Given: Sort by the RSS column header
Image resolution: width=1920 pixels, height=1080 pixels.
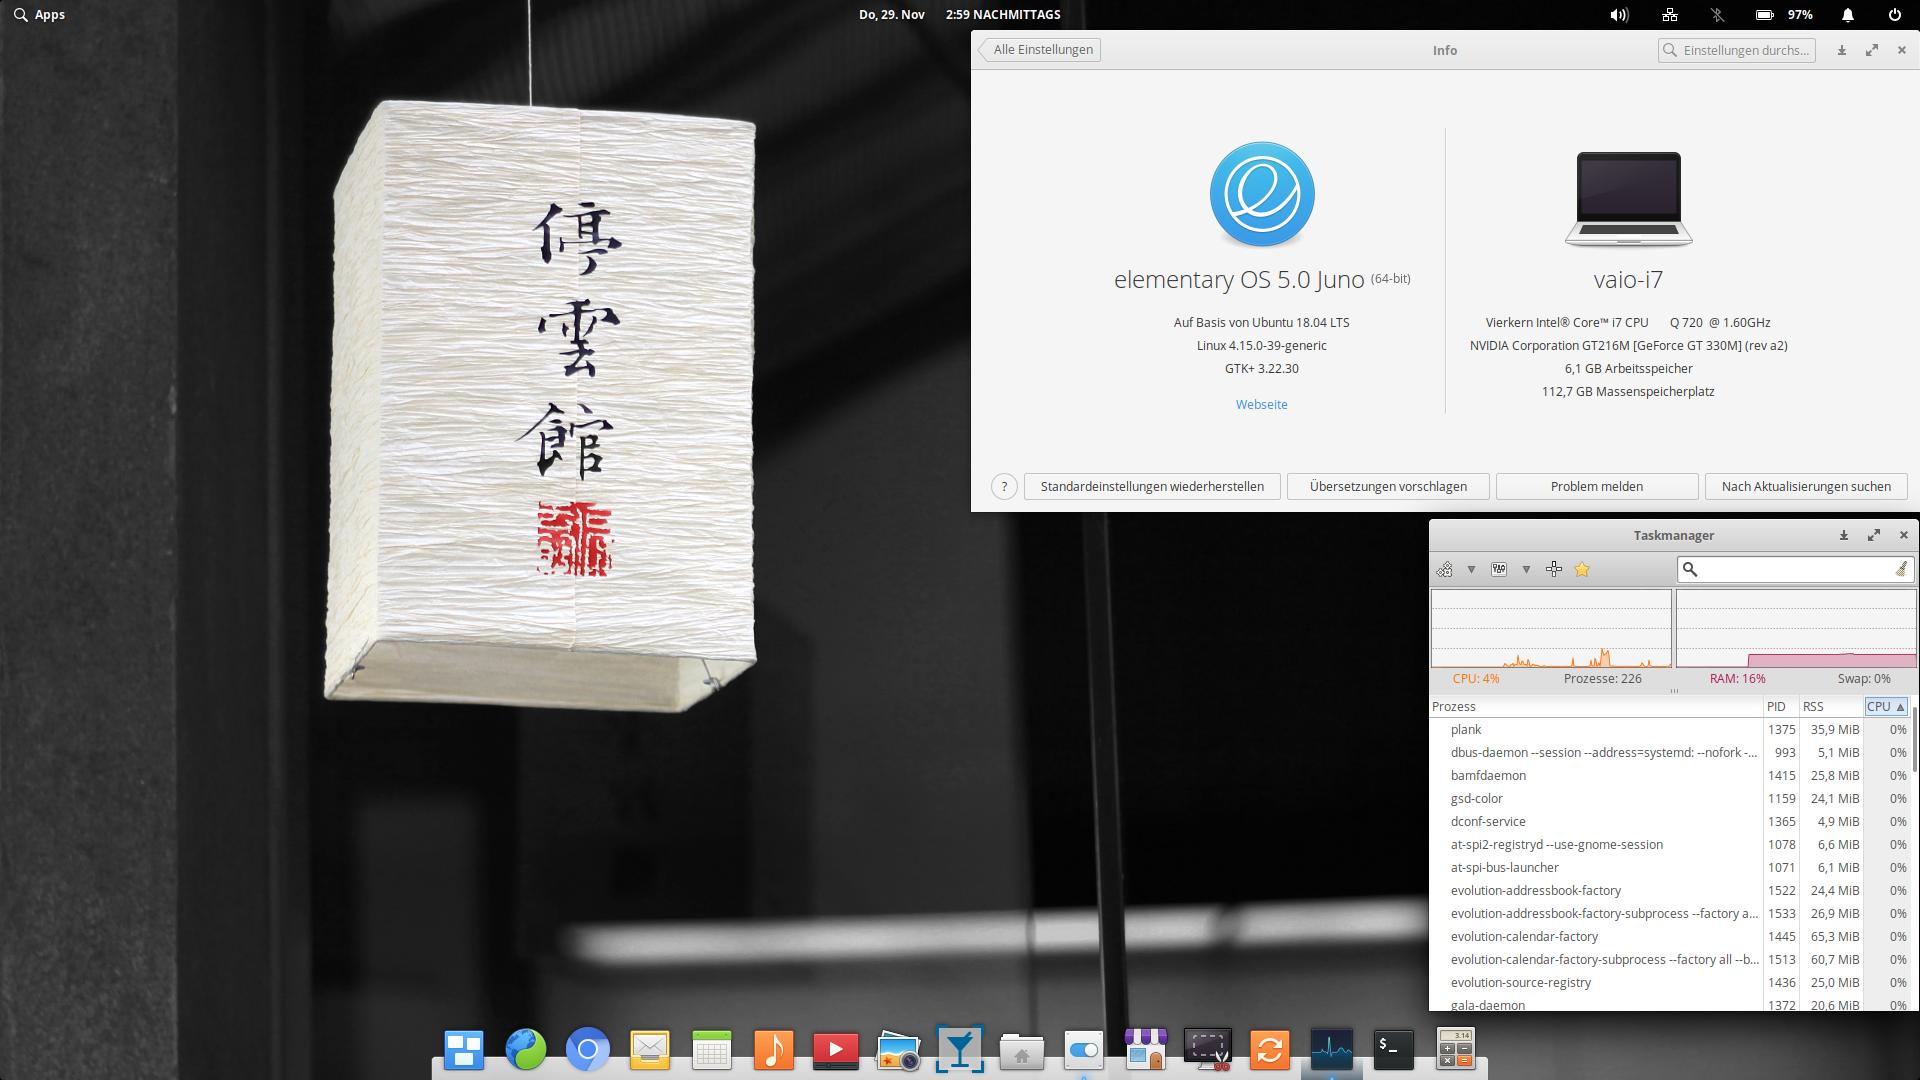Looking at the screenshot, I should 1814,706.
